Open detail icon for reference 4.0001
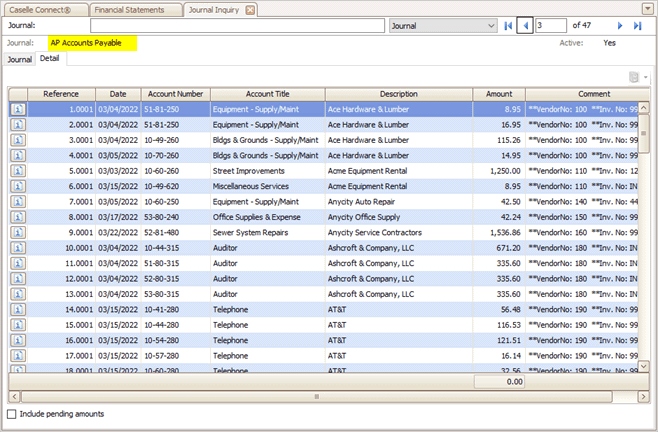658x432 pixels. (x=18, y=155)
